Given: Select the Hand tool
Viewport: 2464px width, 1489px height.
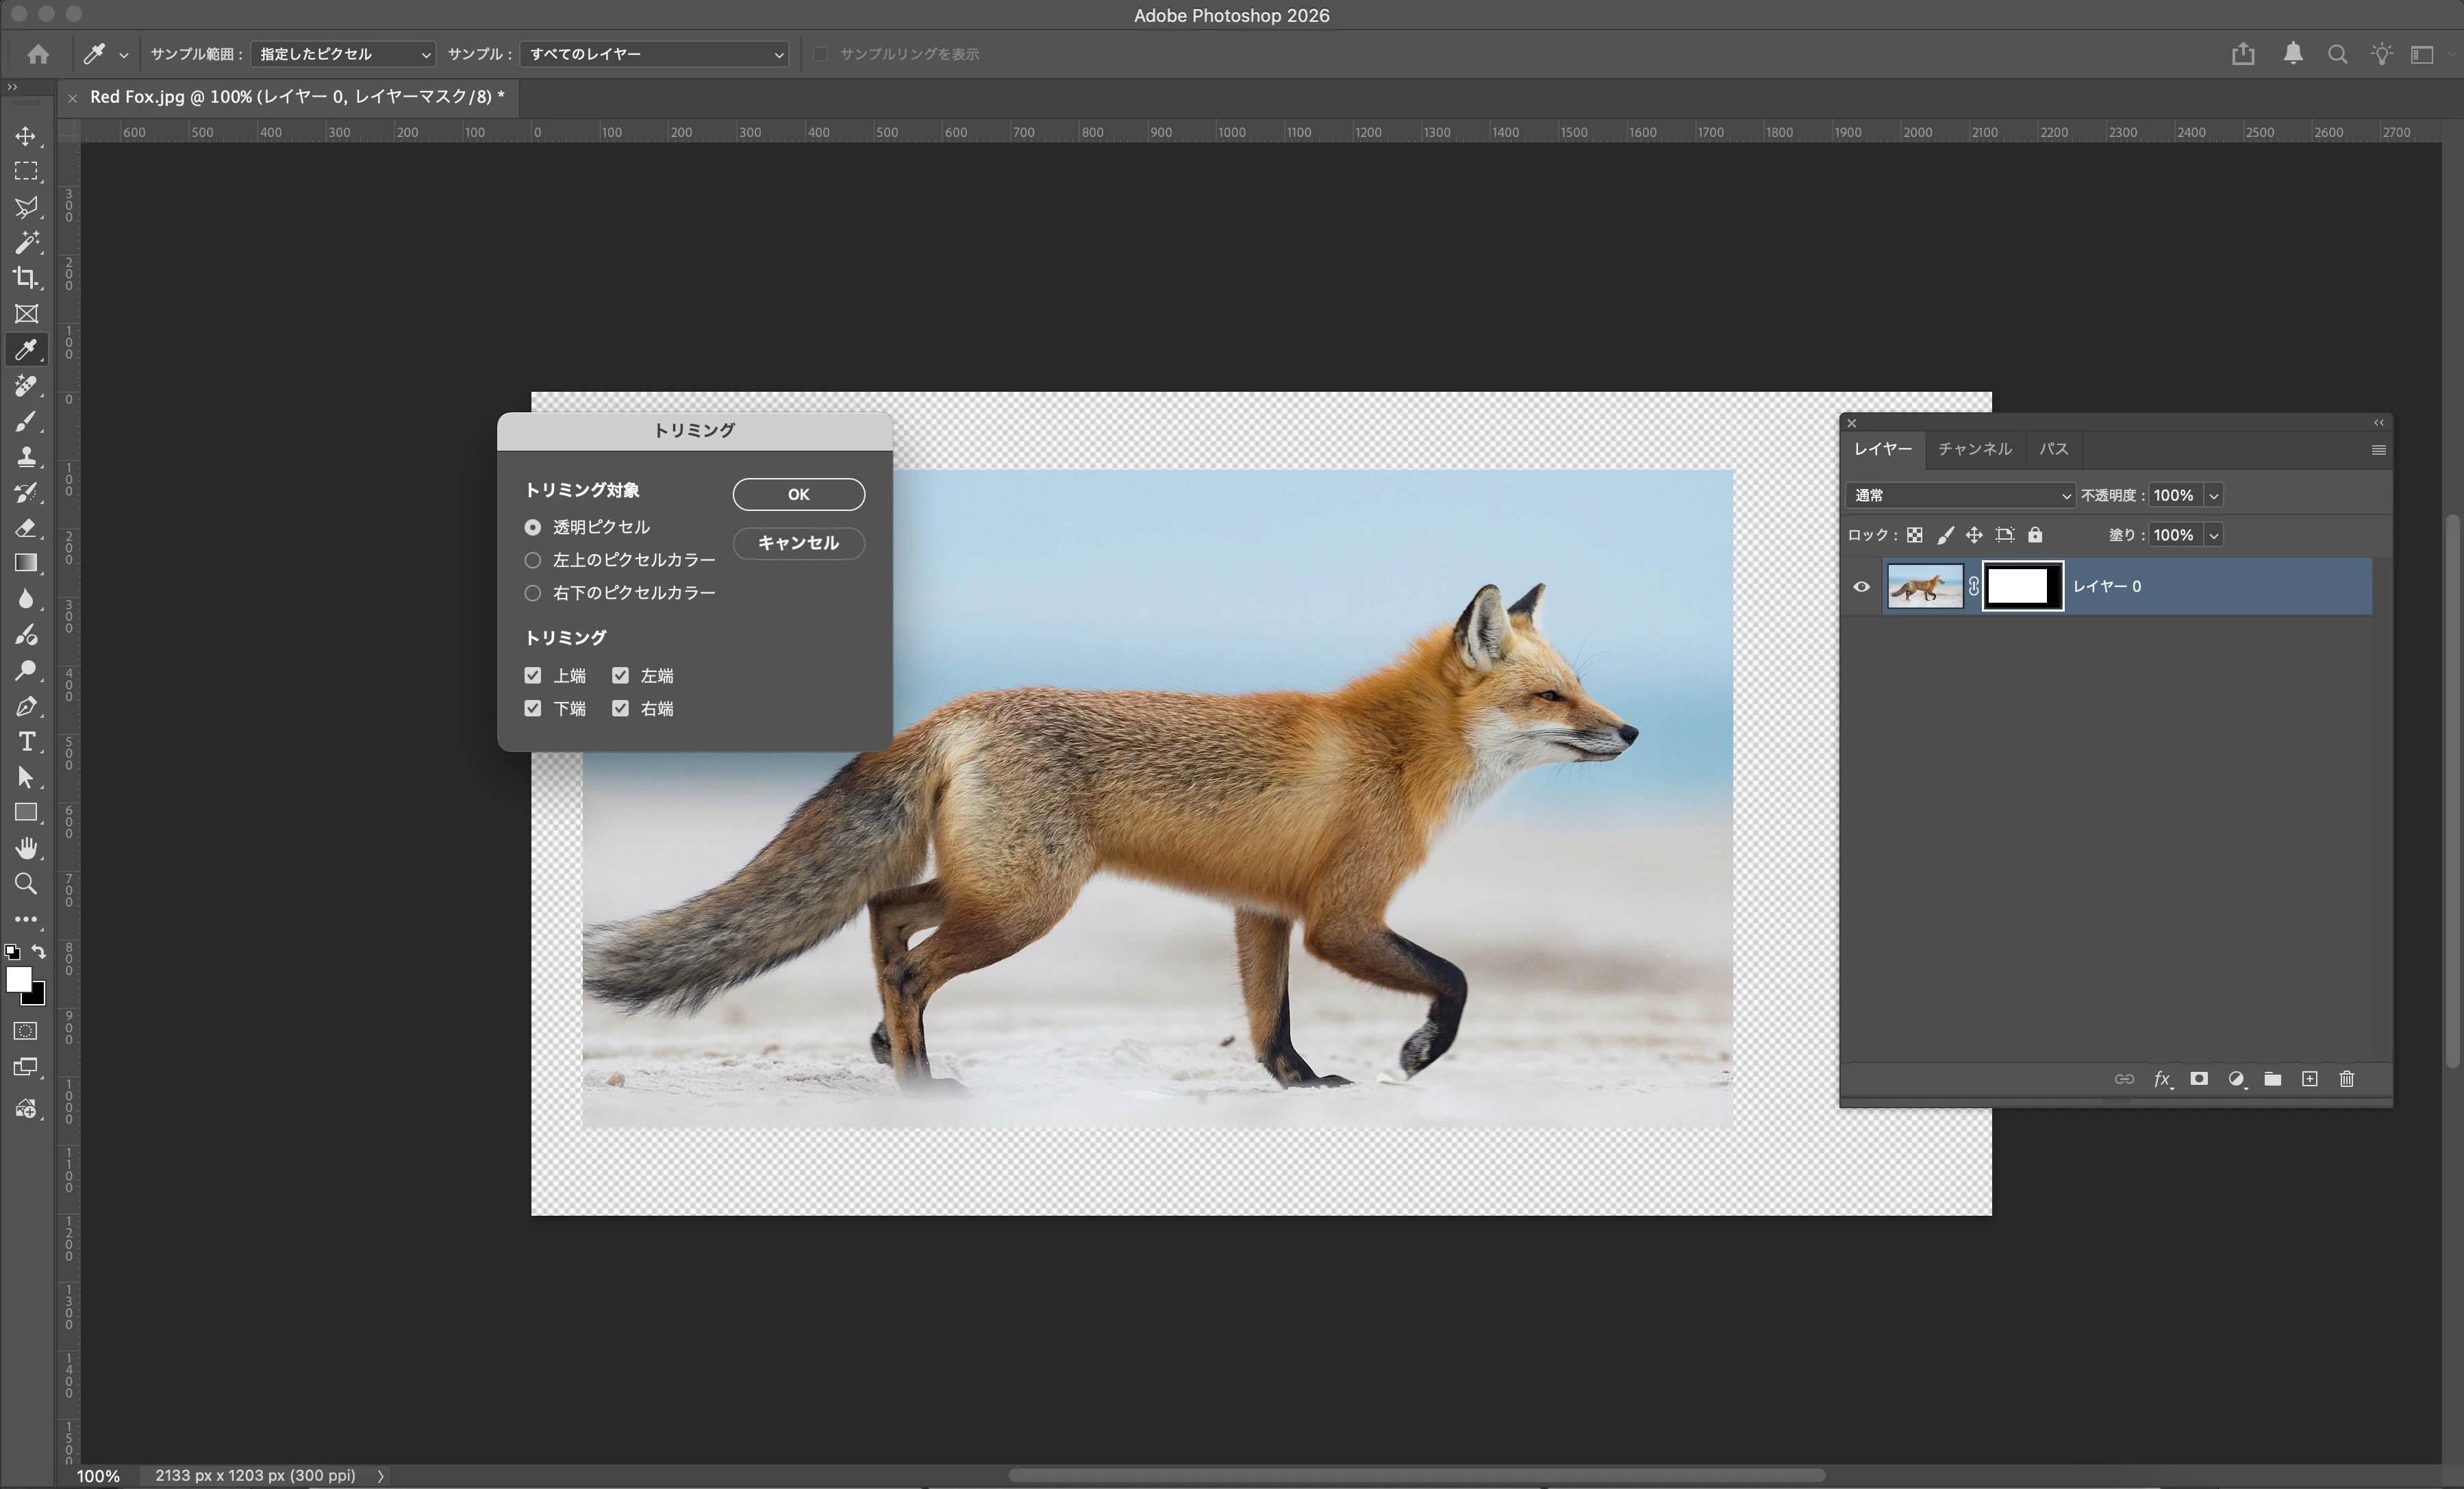Looking at the screenshot, I should tap(26, 848).
